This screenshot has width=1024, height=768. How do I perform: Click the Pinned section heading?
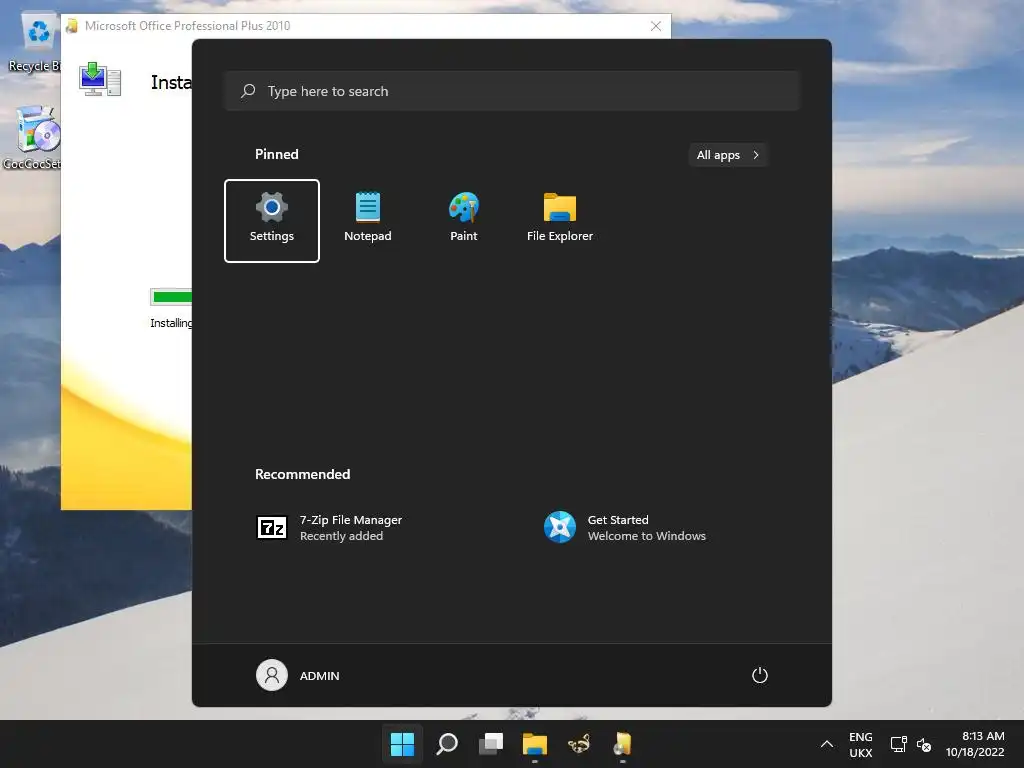(276, 154)
